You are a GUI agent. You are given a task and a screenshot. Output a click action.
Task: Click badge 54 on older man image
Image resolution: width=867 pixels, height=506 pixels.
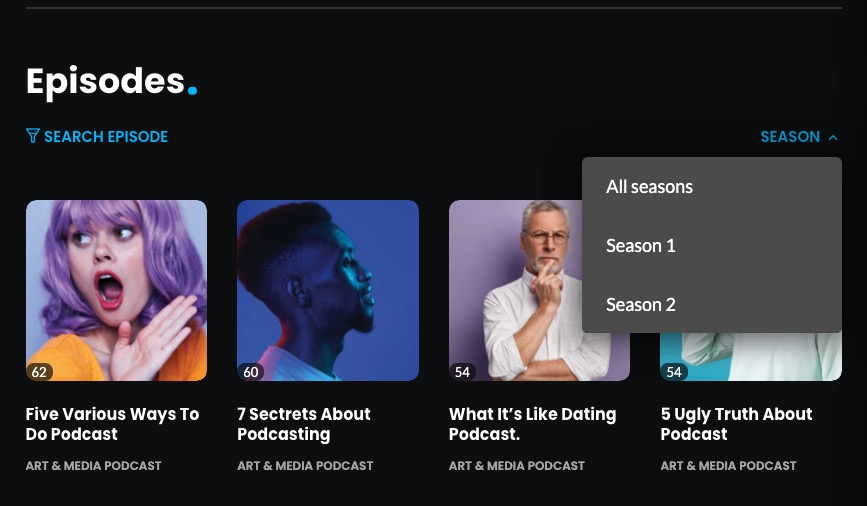pos(462,372)
